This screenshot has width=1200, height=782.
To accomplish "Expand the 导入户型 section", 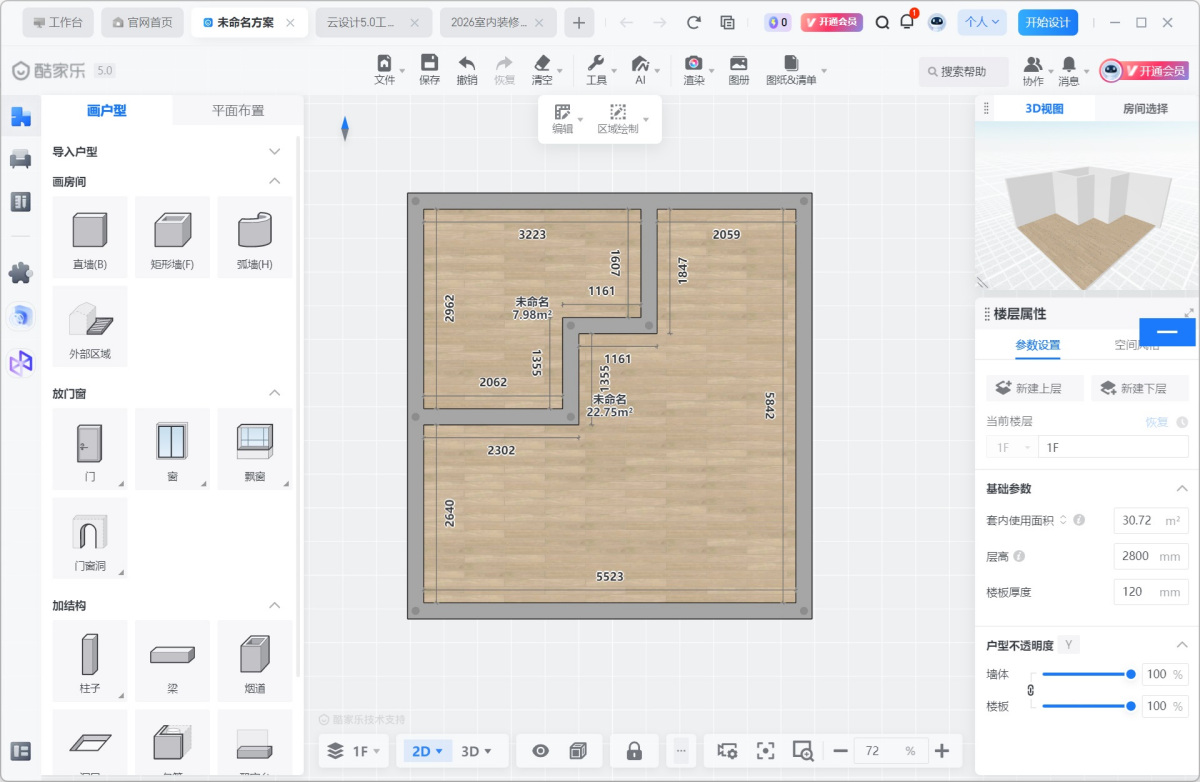I will tap(275, 151).
